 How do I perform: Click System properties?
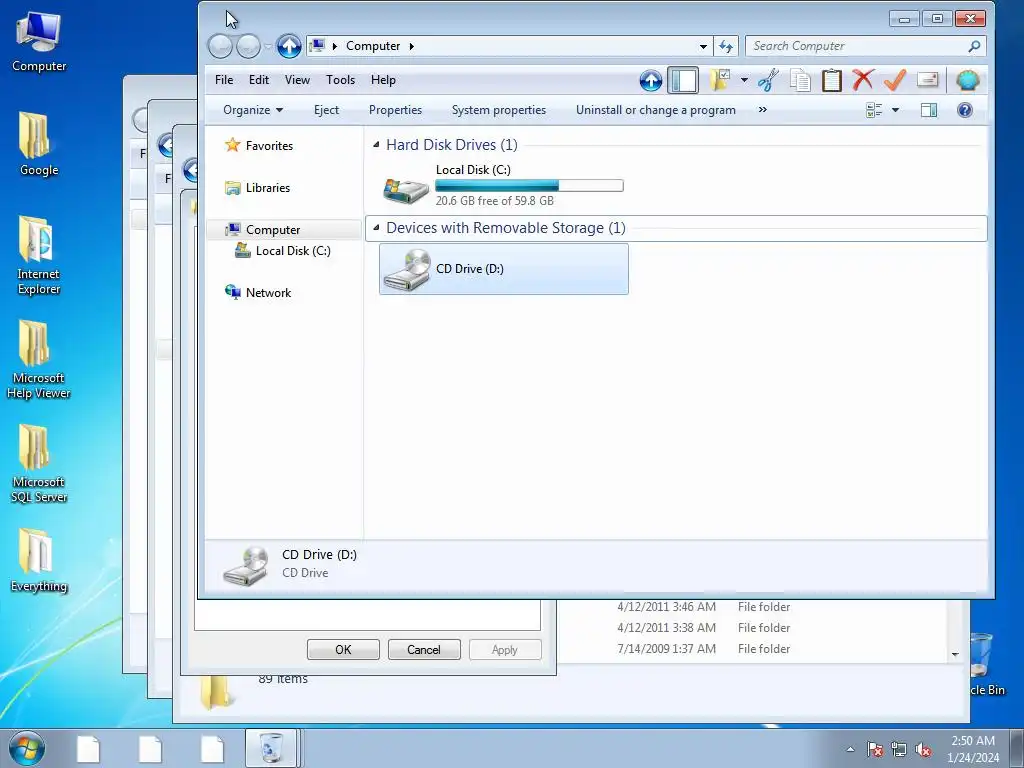(x=498, y=110)
